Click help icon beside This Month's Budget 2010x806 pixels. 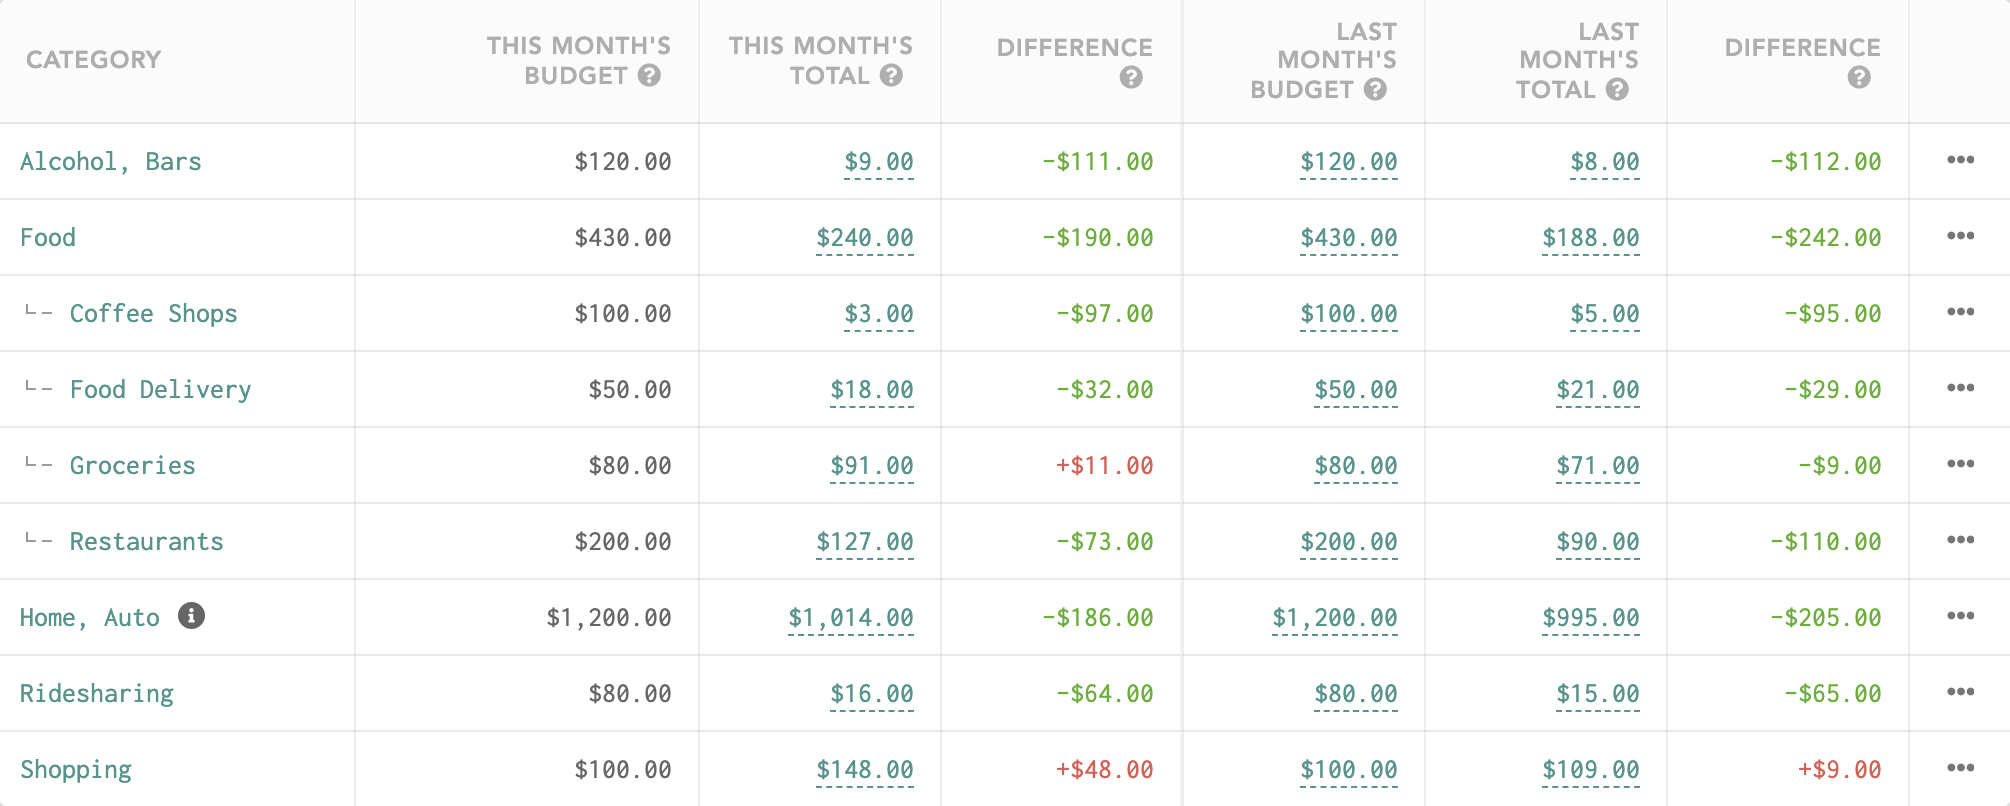point(650,76)
